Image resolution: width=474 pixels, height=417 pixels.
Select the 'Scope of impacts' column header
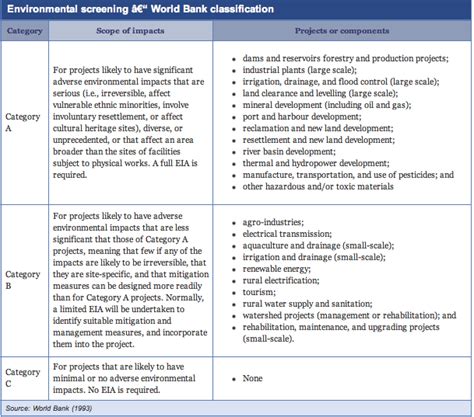pyautogui.click(x=130, y=31)
